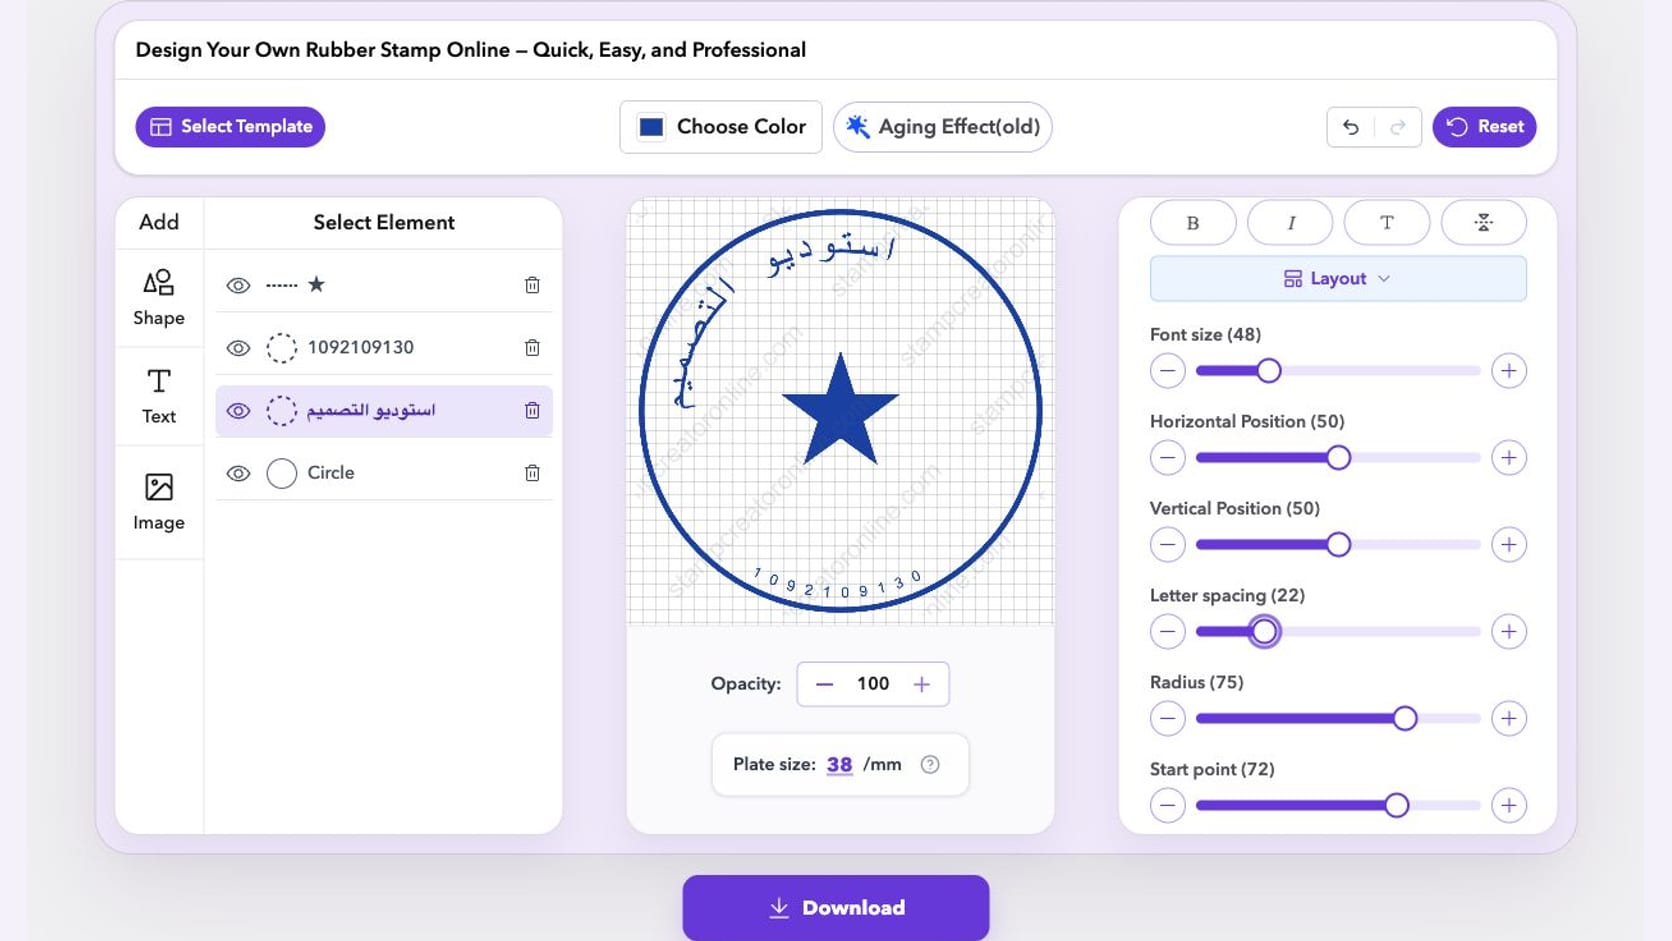
Task: Delete the Circle element
Action: 532,472
